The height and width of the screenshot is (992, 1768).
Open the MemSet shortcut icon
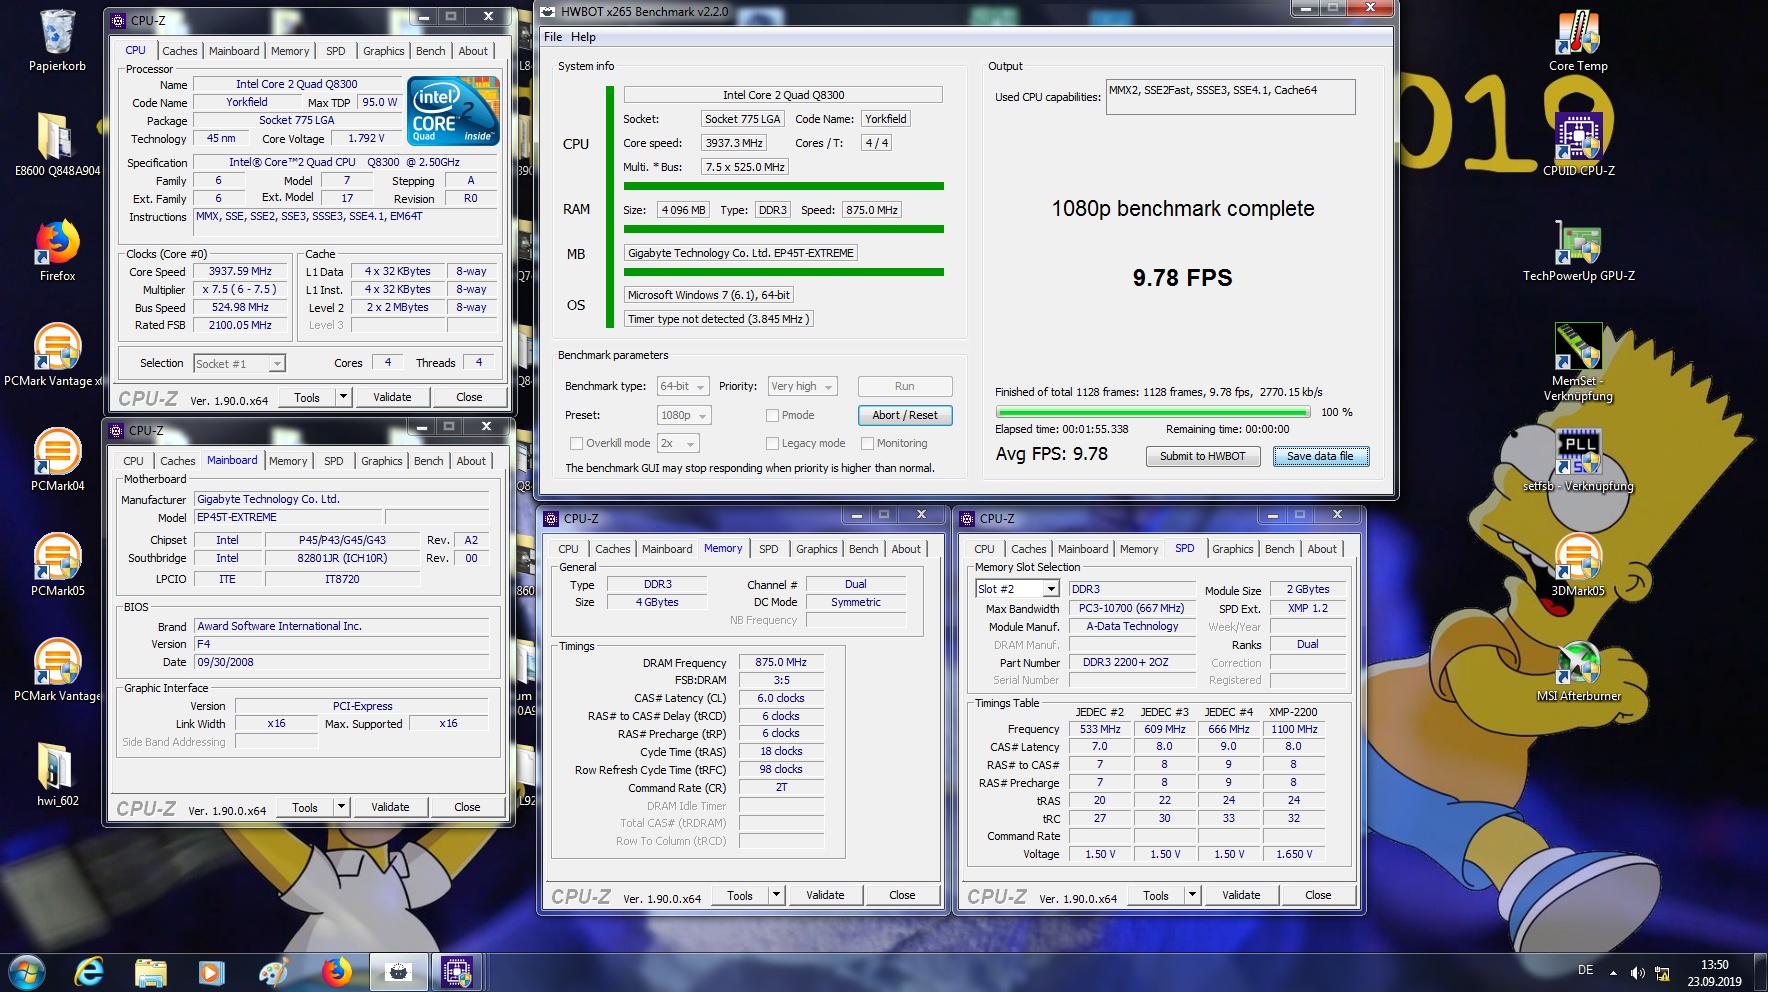(1578, 347)
